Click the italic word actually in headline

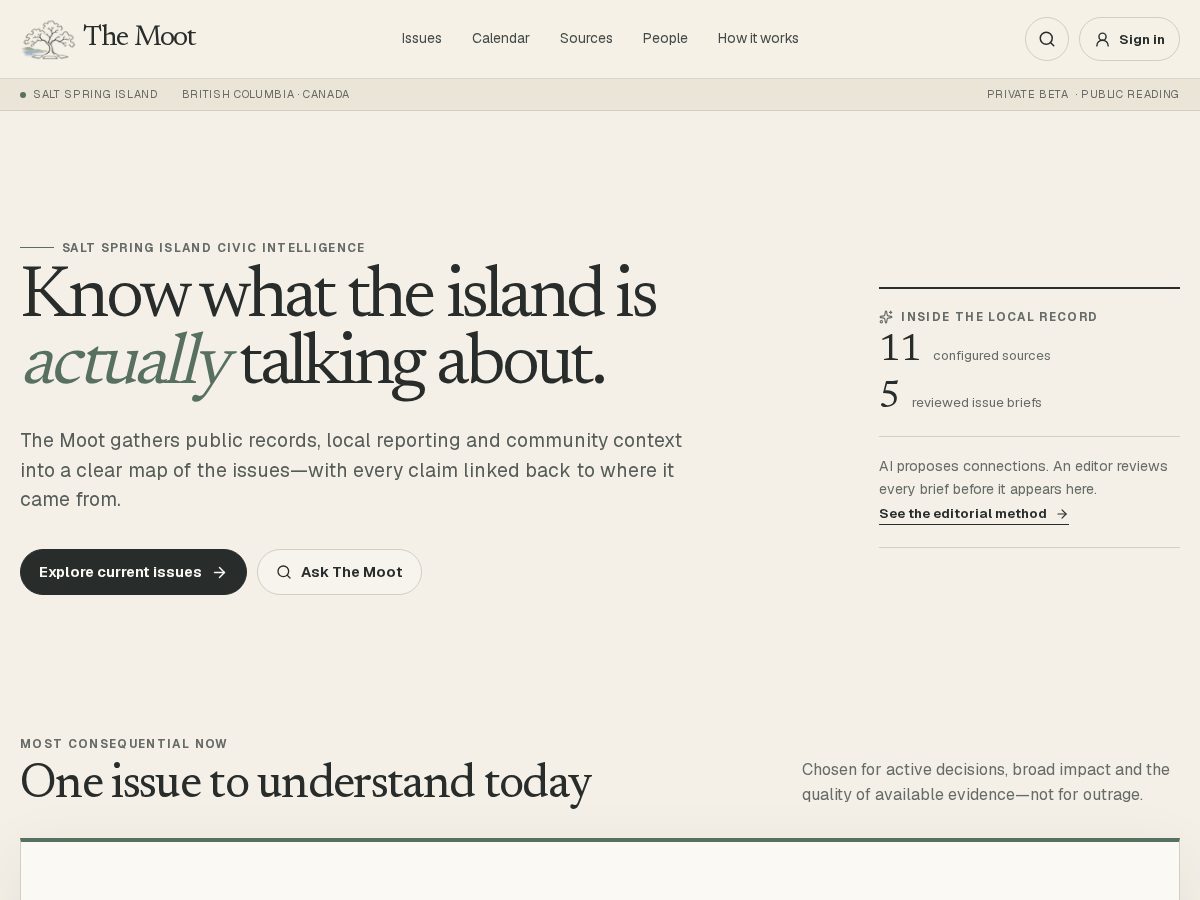(126, 361)
